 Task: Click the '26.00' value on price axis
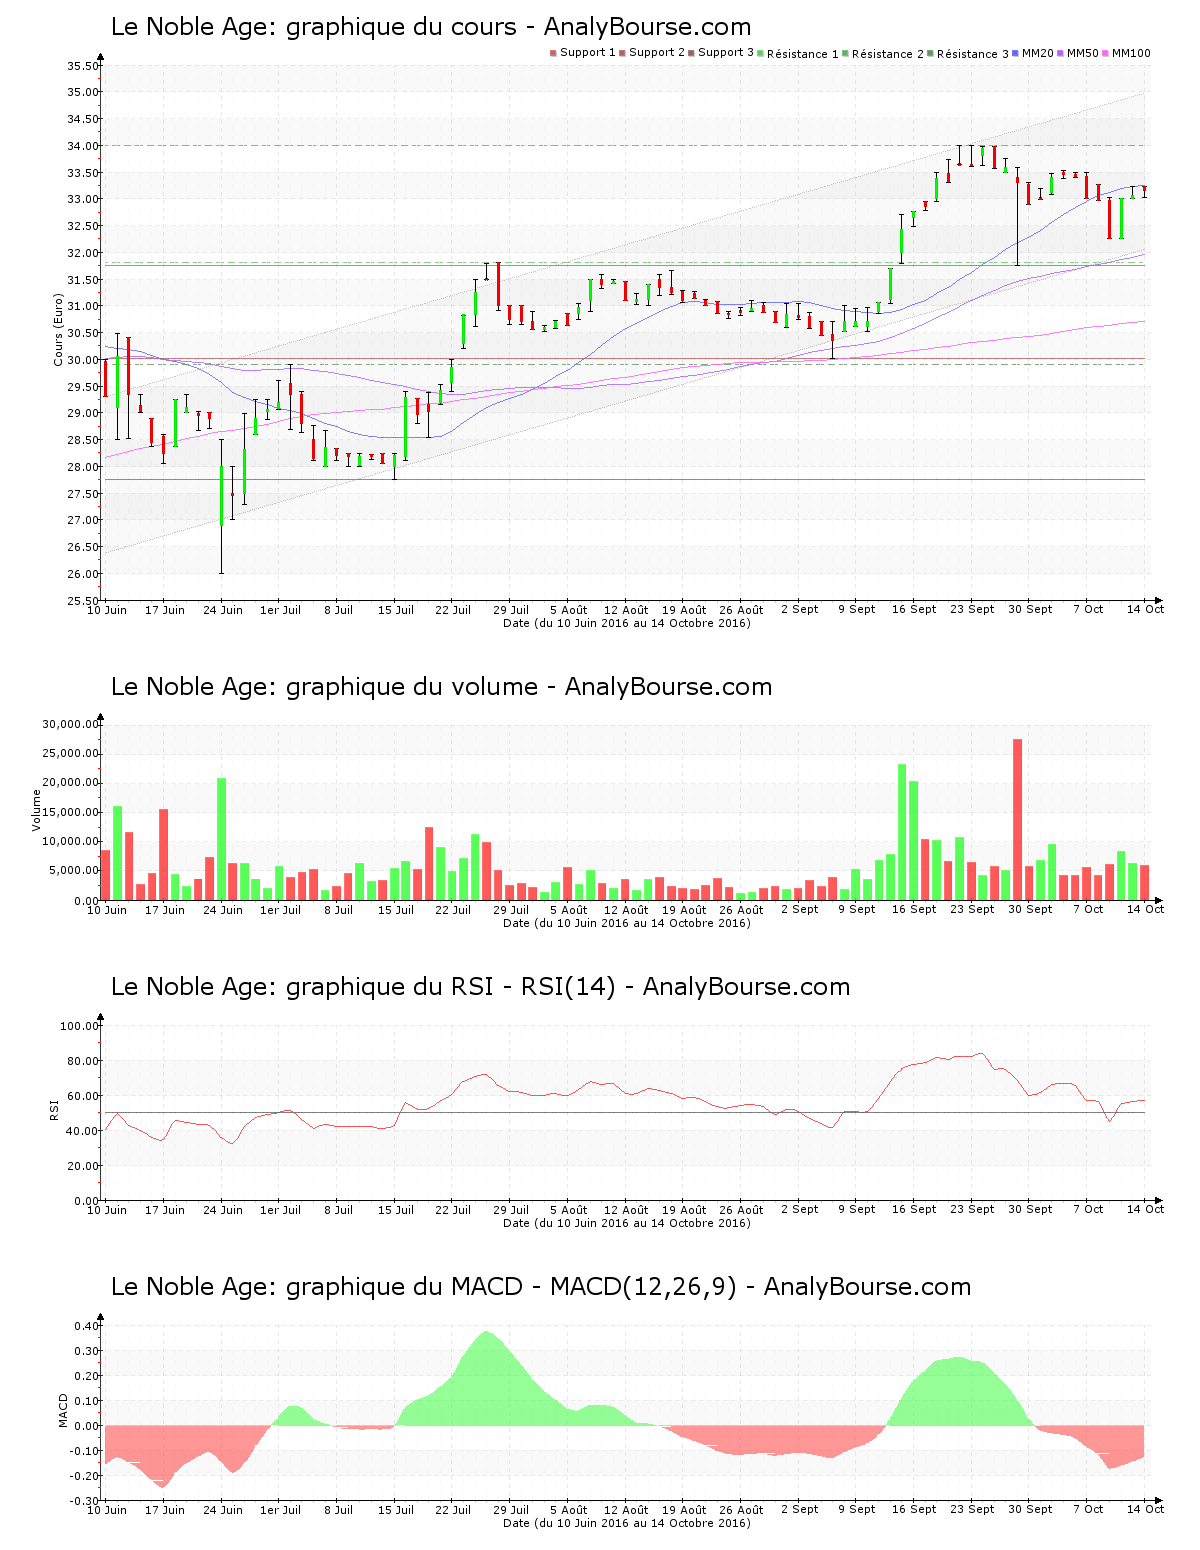click(x=83, y=574)
